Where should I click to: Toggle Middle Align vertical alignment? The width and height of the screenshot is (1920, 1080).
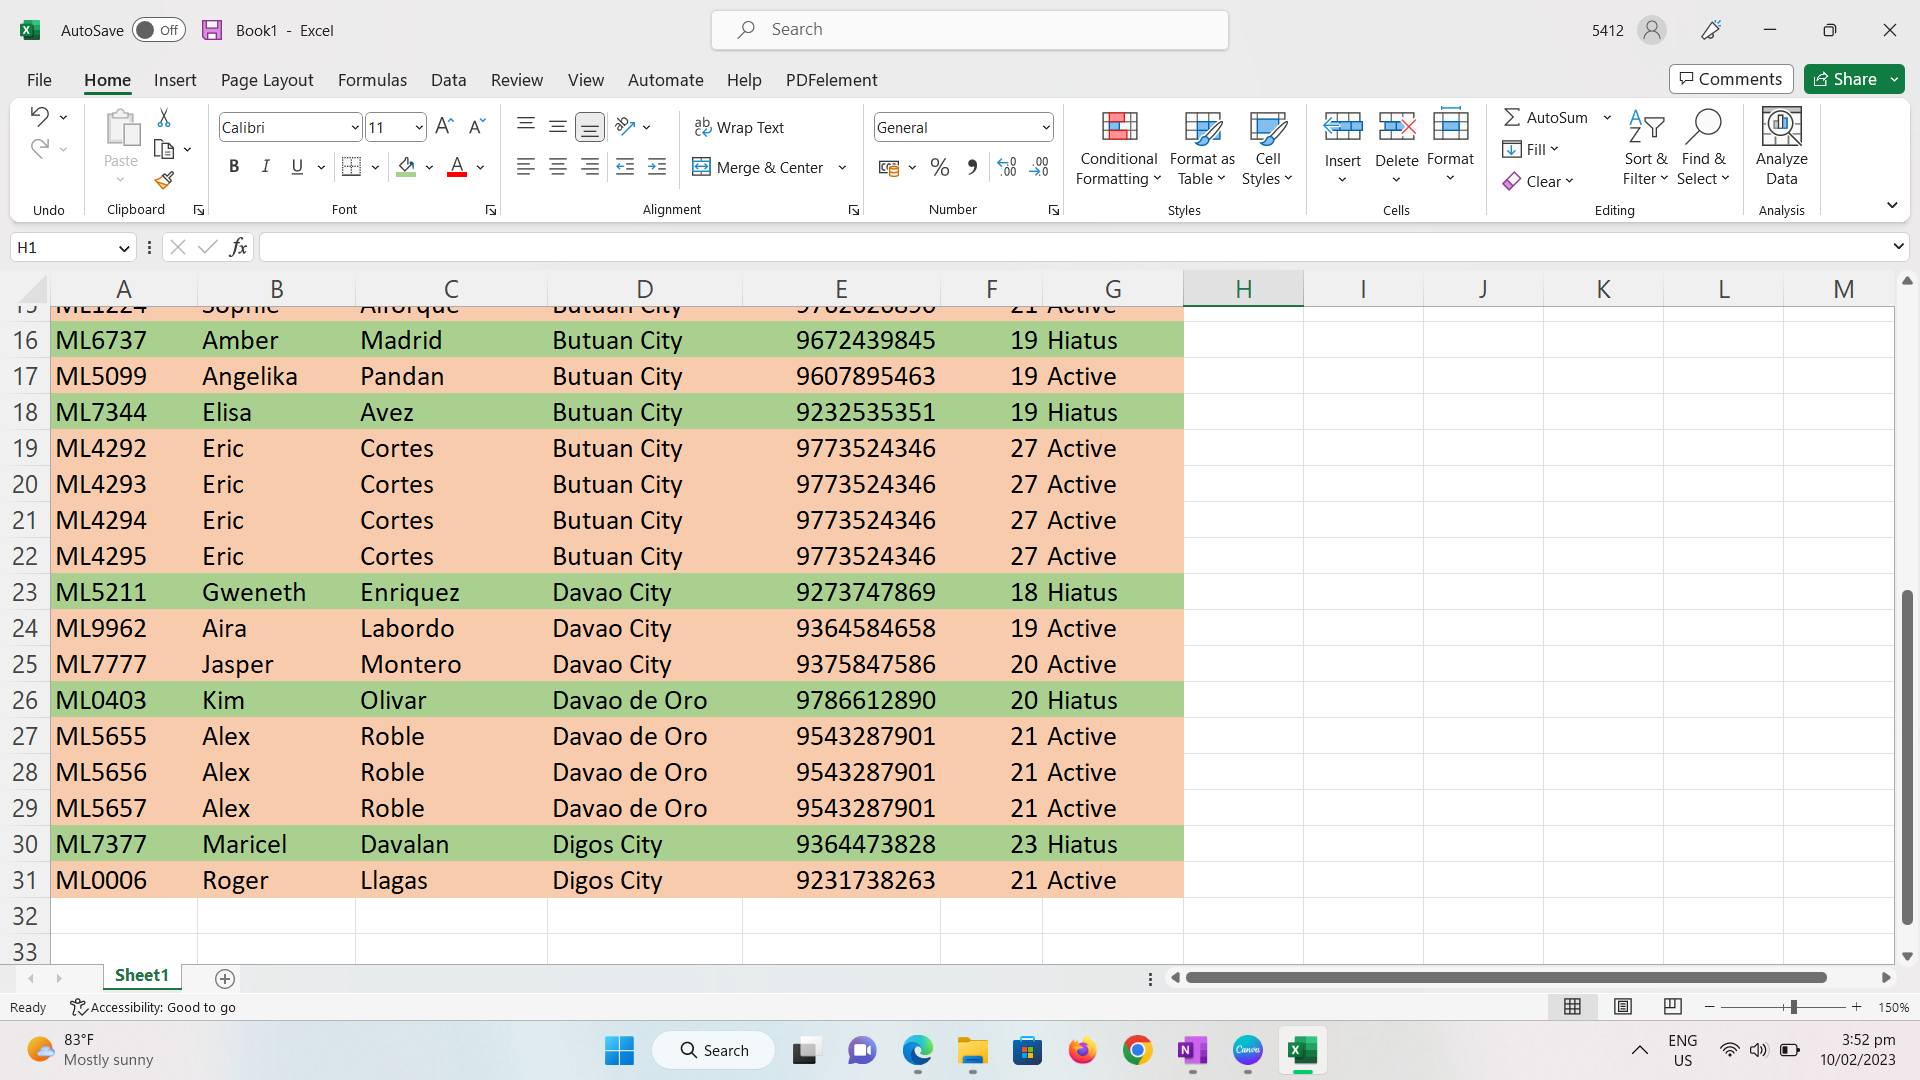(558, 126)
